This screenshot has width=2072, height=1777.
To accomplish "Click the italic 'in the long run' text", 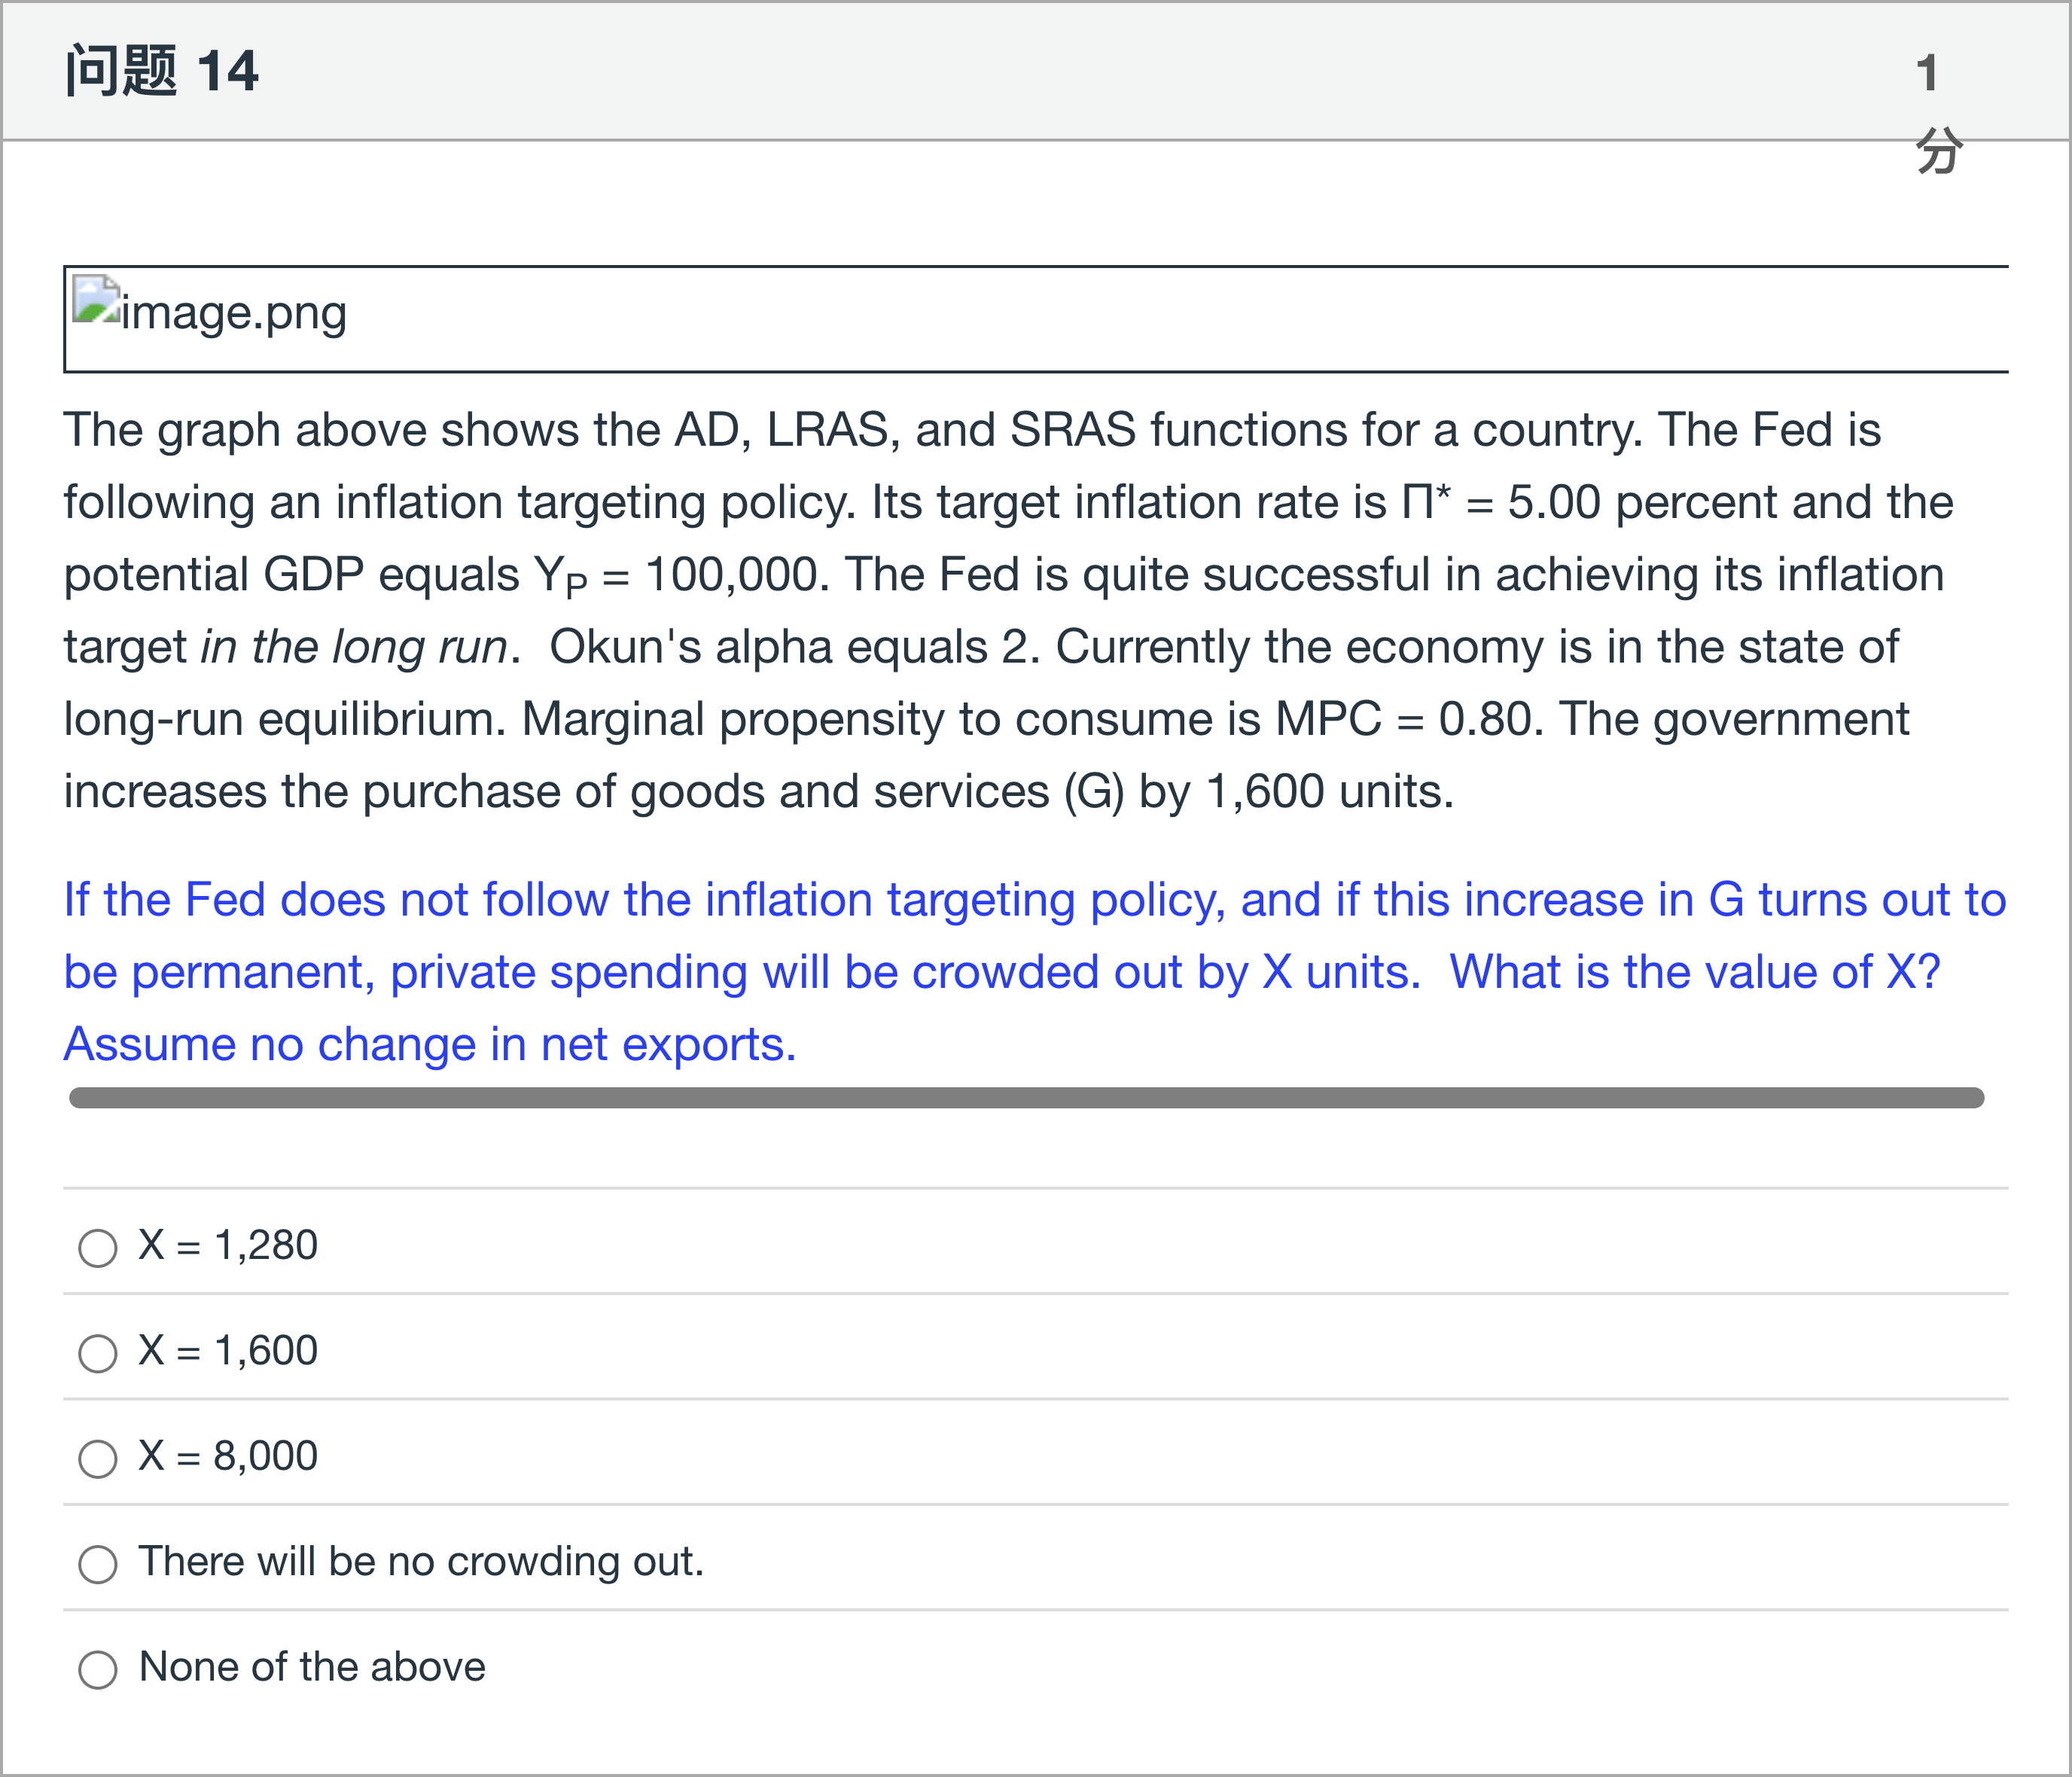I will pos(354,647).
